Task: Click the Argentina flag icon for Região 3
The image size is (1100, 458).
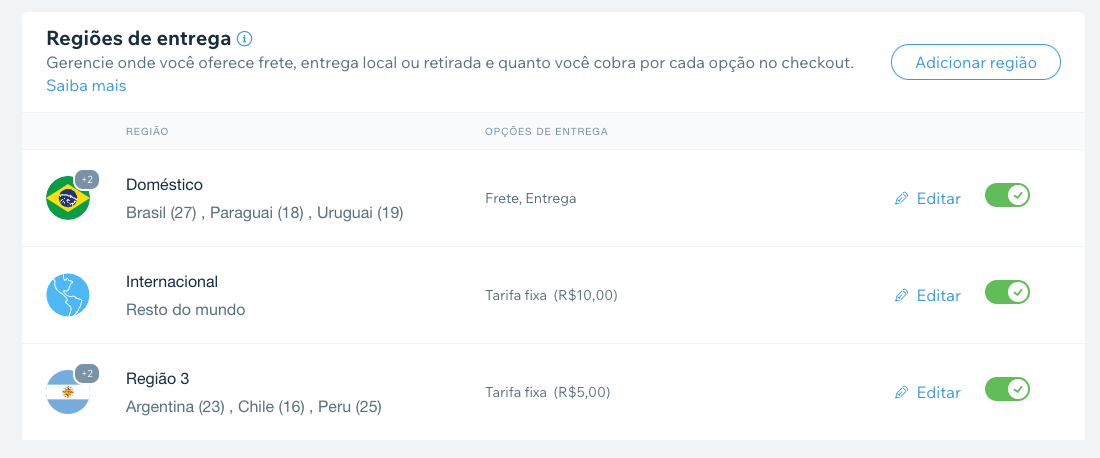Action: tap(67, 392)
